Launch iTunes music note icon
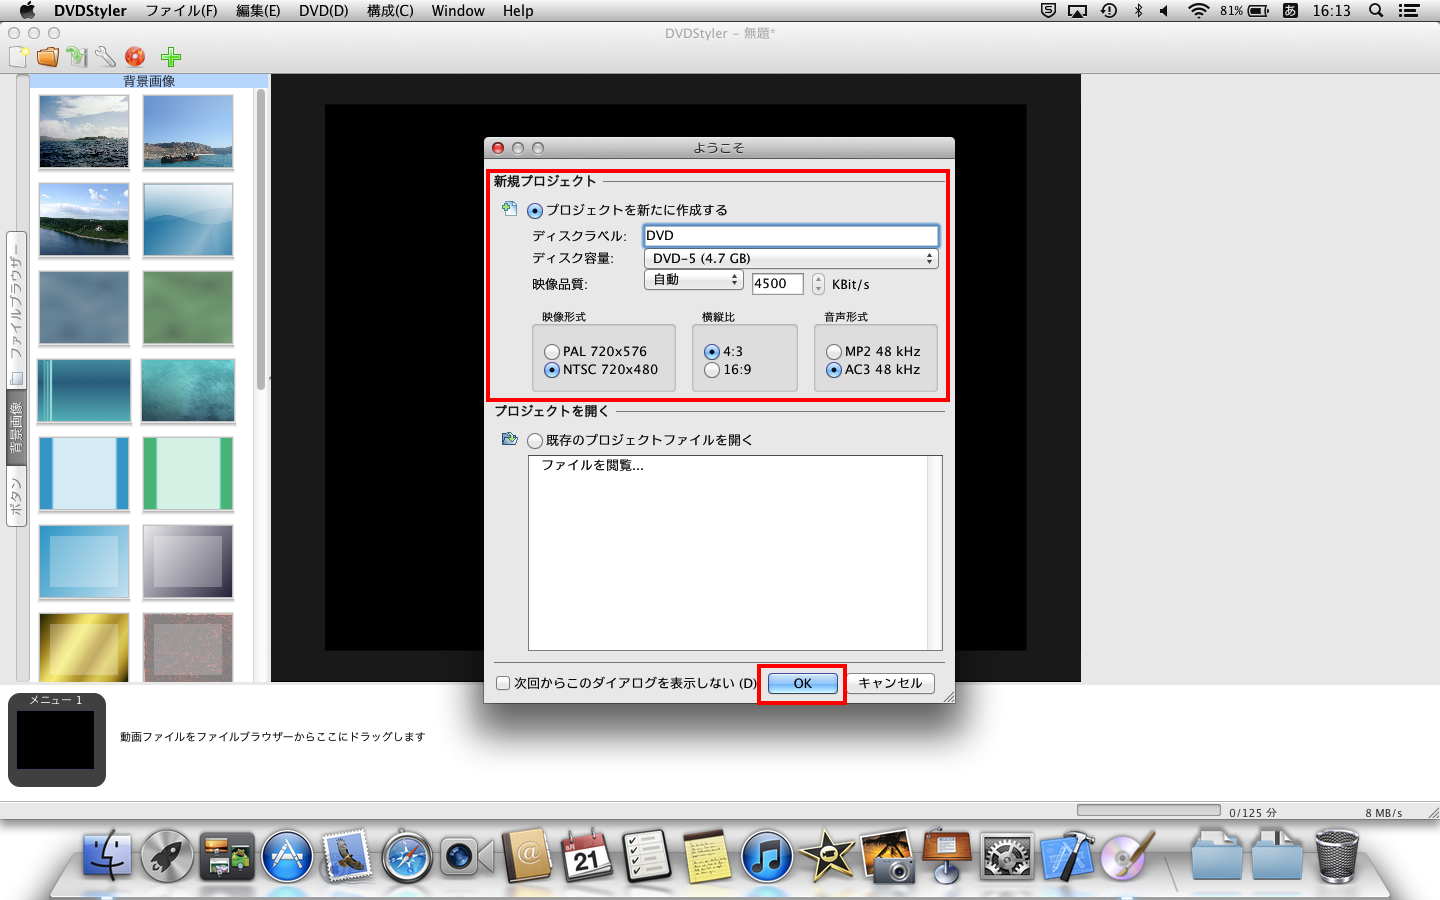 tap(767, 856)
